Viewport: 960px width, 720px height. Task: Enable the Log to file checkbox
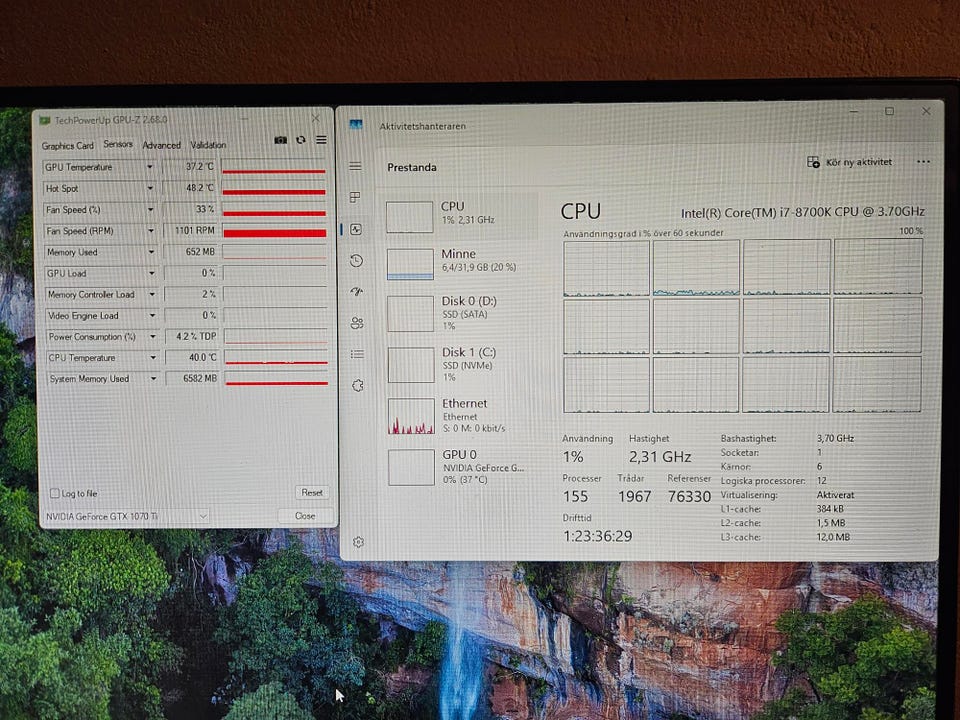[55, 493]
